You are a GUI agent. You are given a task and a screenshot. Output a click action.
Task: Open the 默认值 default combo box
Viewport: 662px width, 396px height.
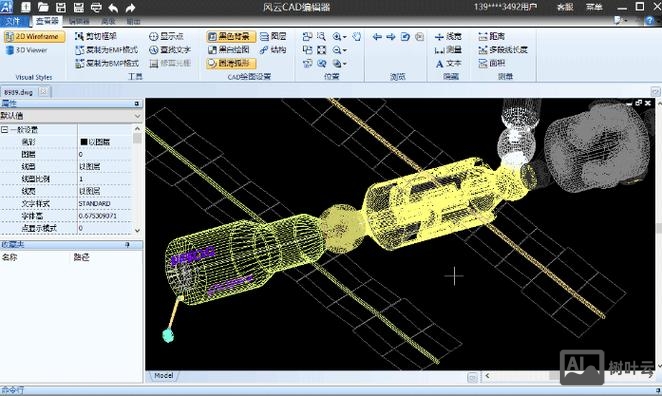71,116
